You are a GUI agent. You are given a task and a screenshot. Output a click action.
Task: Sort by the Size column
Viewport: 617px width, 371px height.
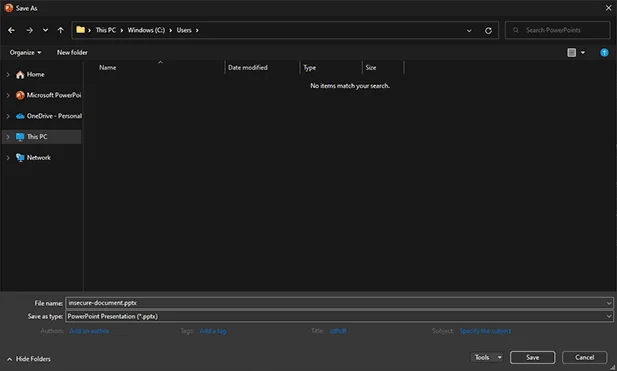pos(371,68)
